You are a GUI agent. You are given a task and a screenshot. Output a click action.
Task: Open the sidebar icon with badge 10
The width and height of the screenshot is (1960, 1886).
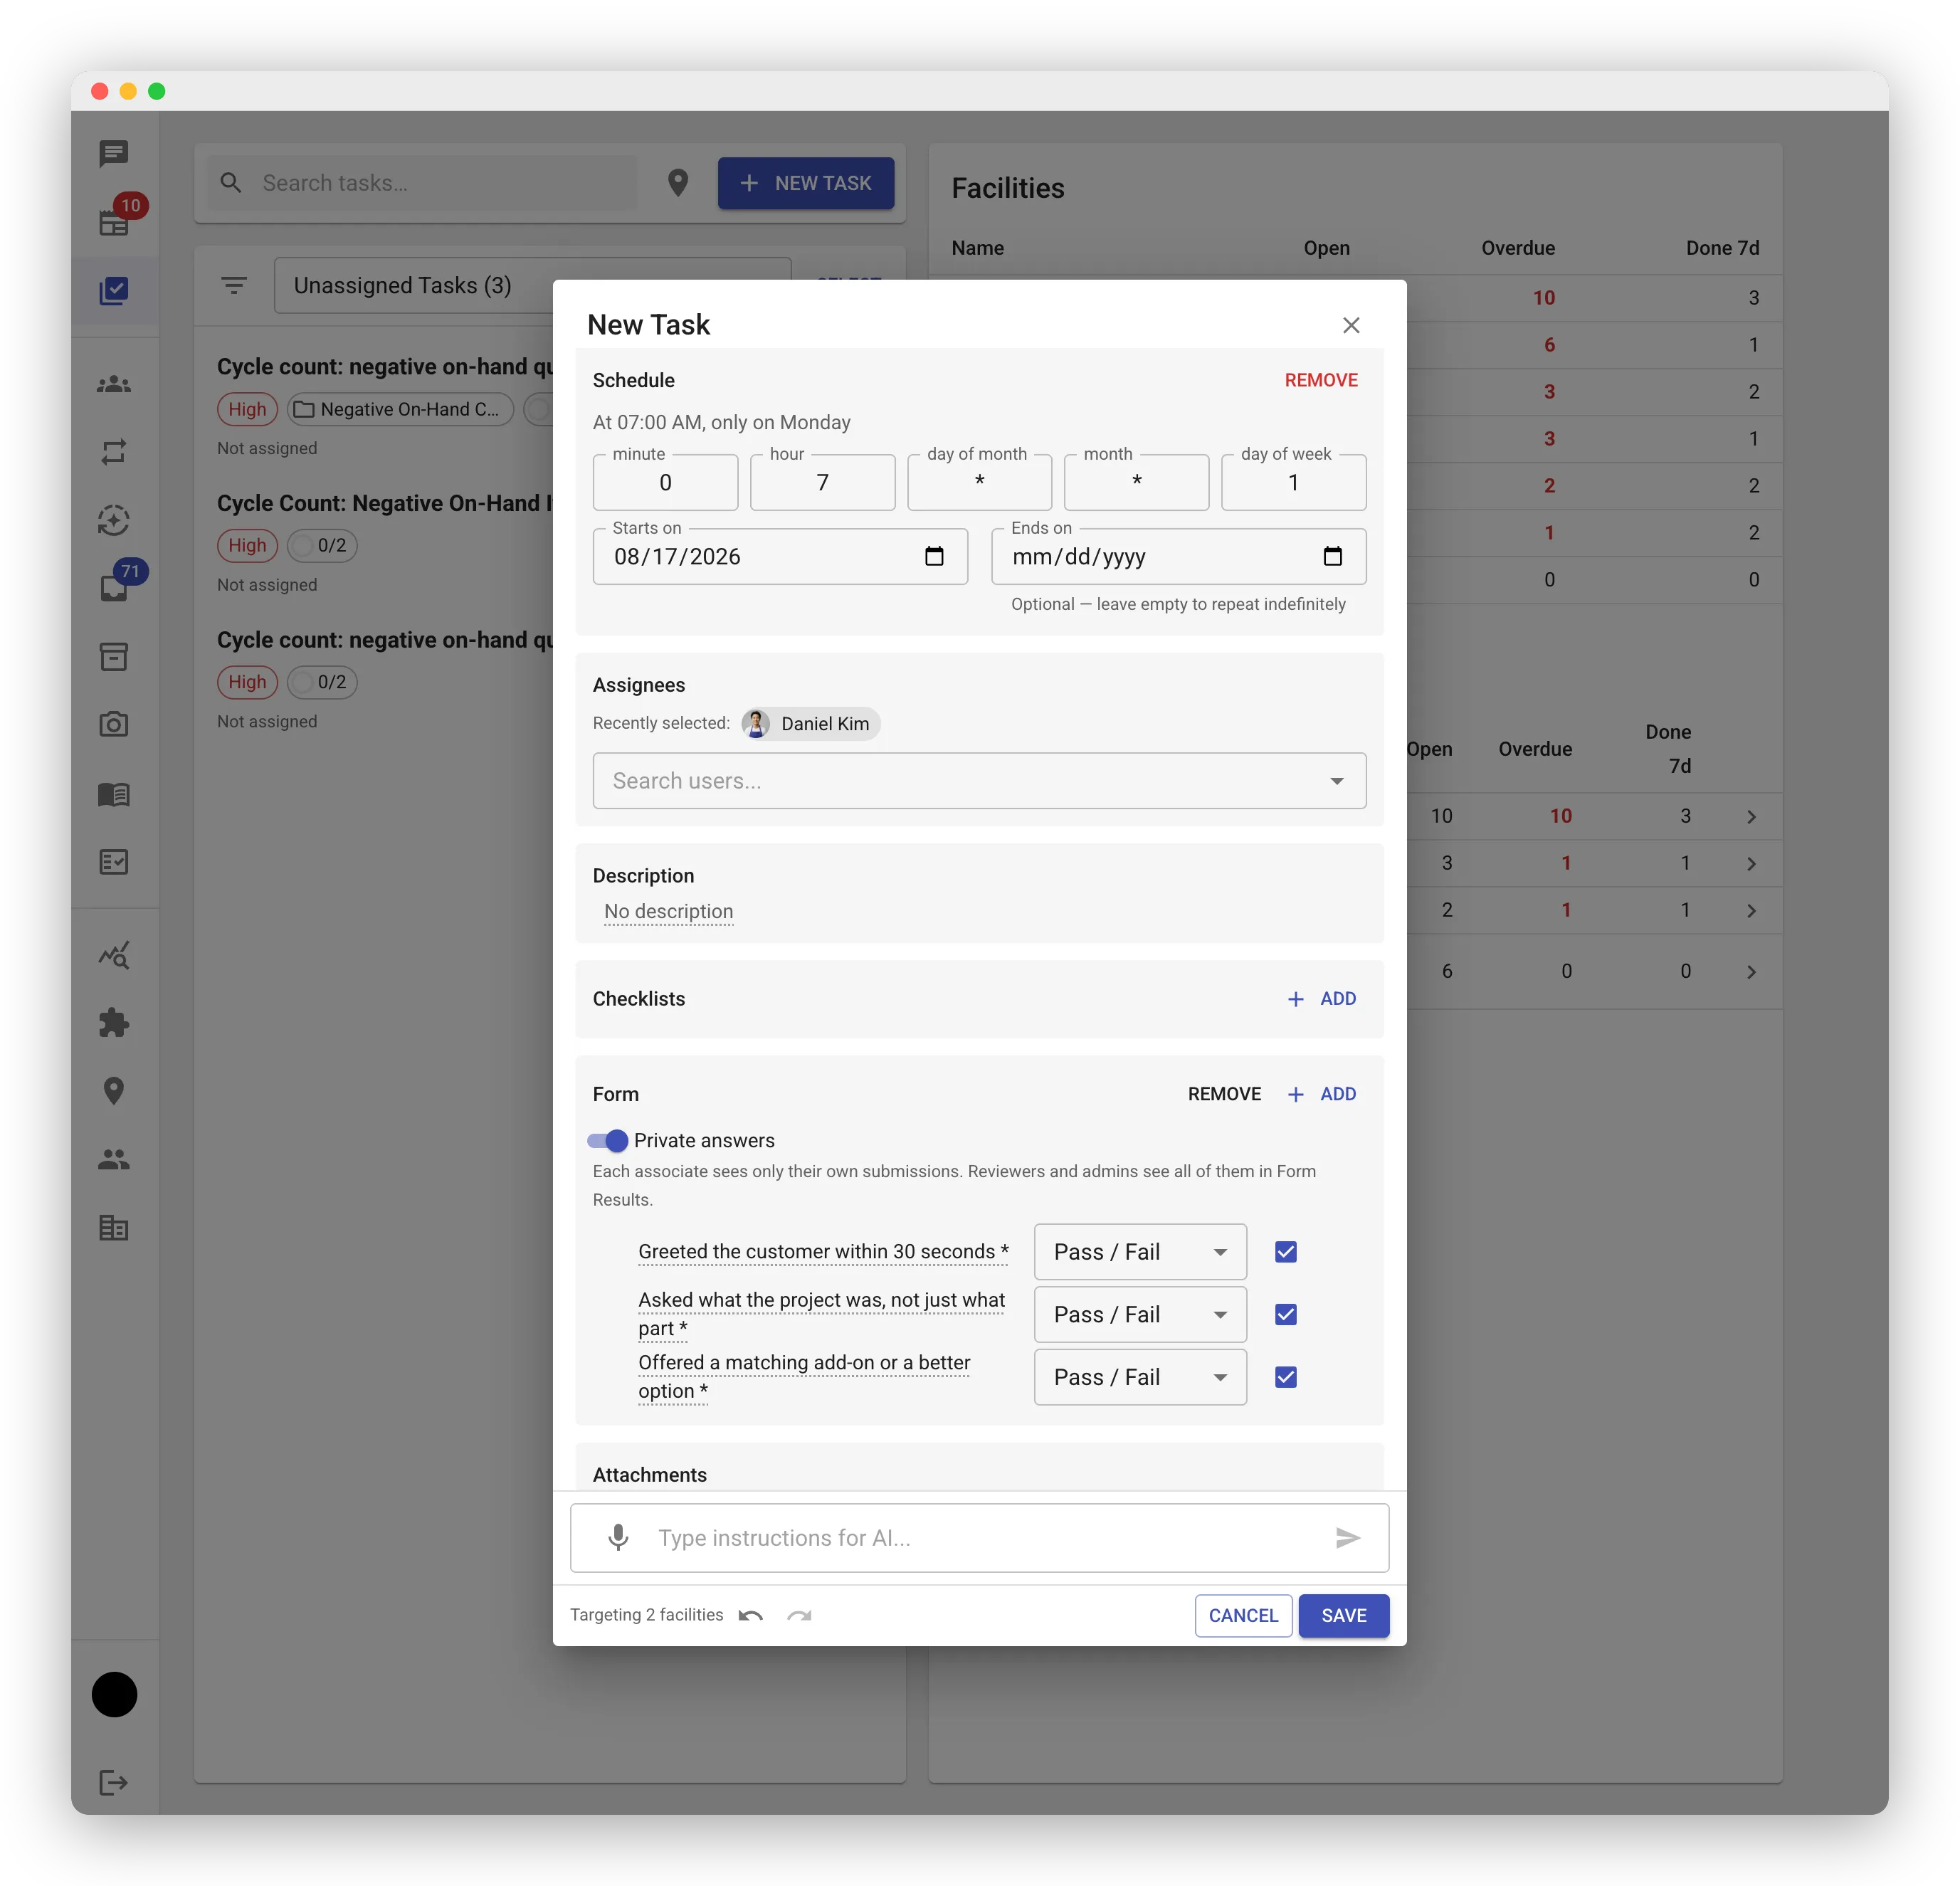pyautogui.click(x=114, y=222)
